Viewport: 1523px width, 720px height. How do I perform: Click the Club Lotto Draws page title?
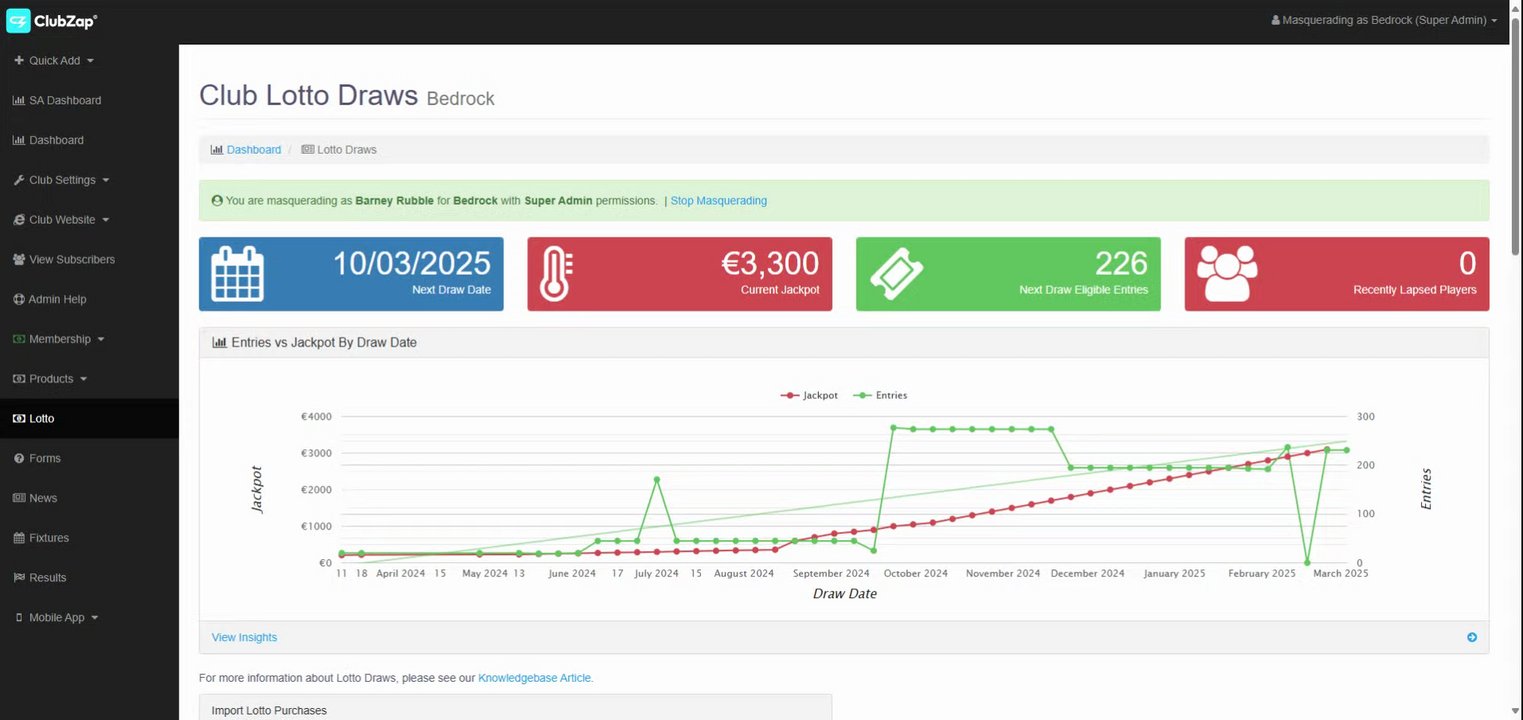tap(308, 95)
